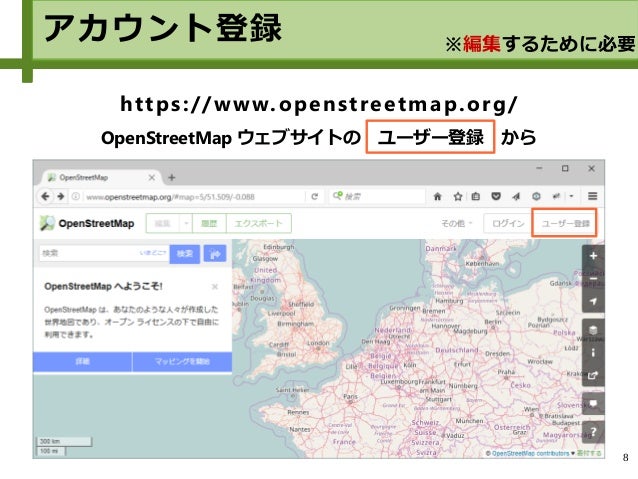
Task: Open new tab with plus icon
Action: tap(172, 177)
